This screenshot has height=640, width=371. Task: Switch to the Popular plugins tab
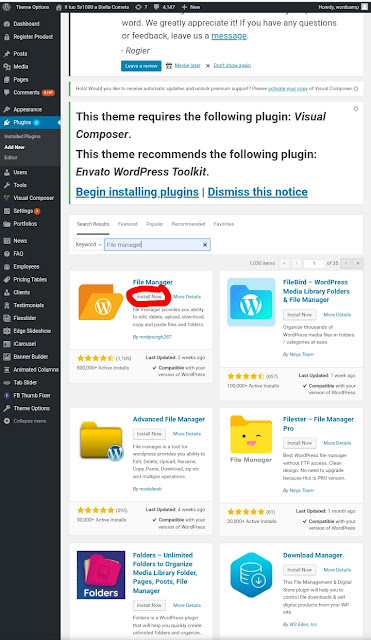click(155, 224)
